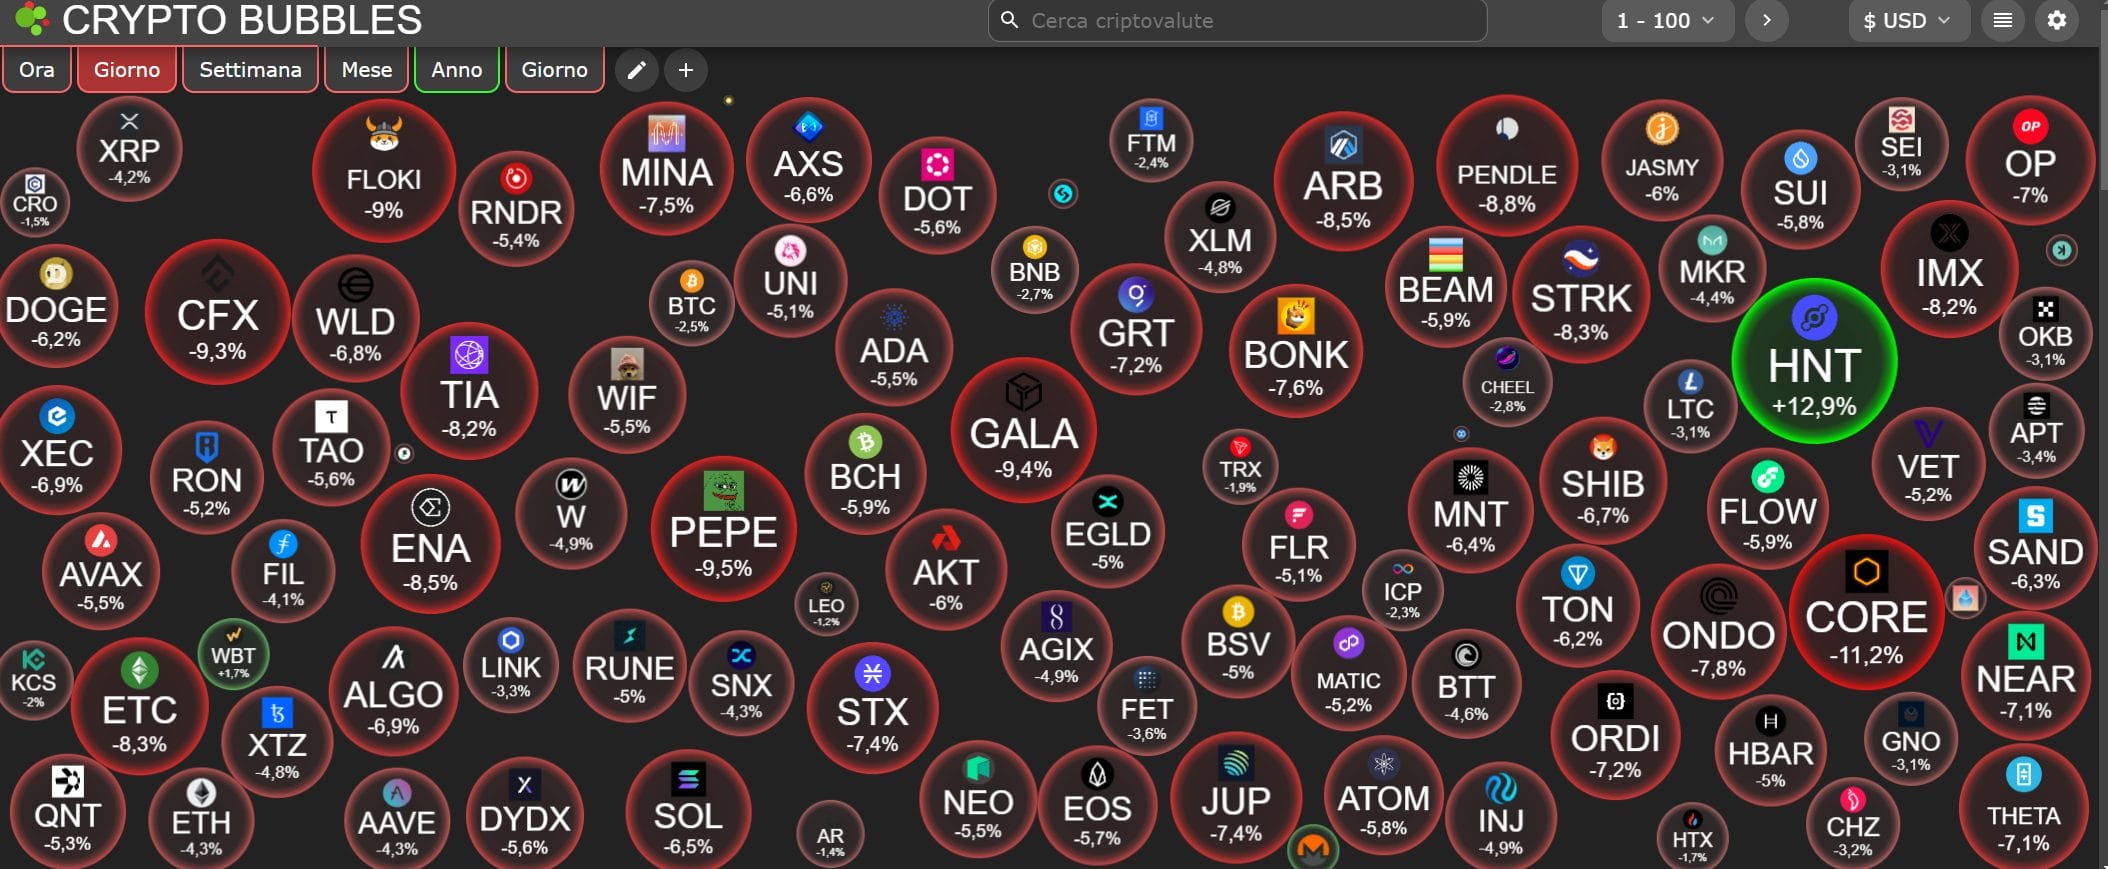Viewport: 2108px width, 869px height.
Task: Open the ENA bubble
Action: (x=431, y=545)
